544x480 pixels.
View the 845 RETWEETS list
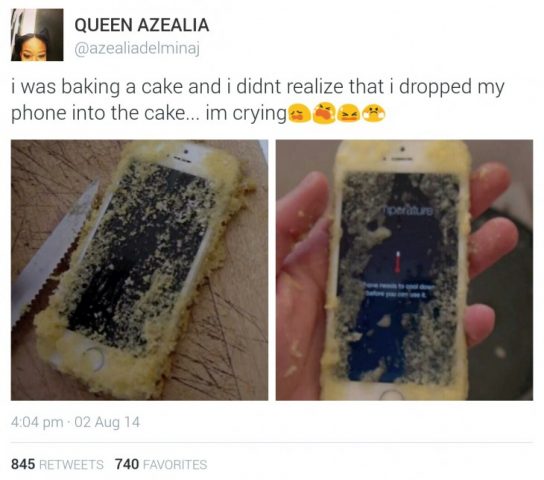pyautogui.click(x=57, y=464)
